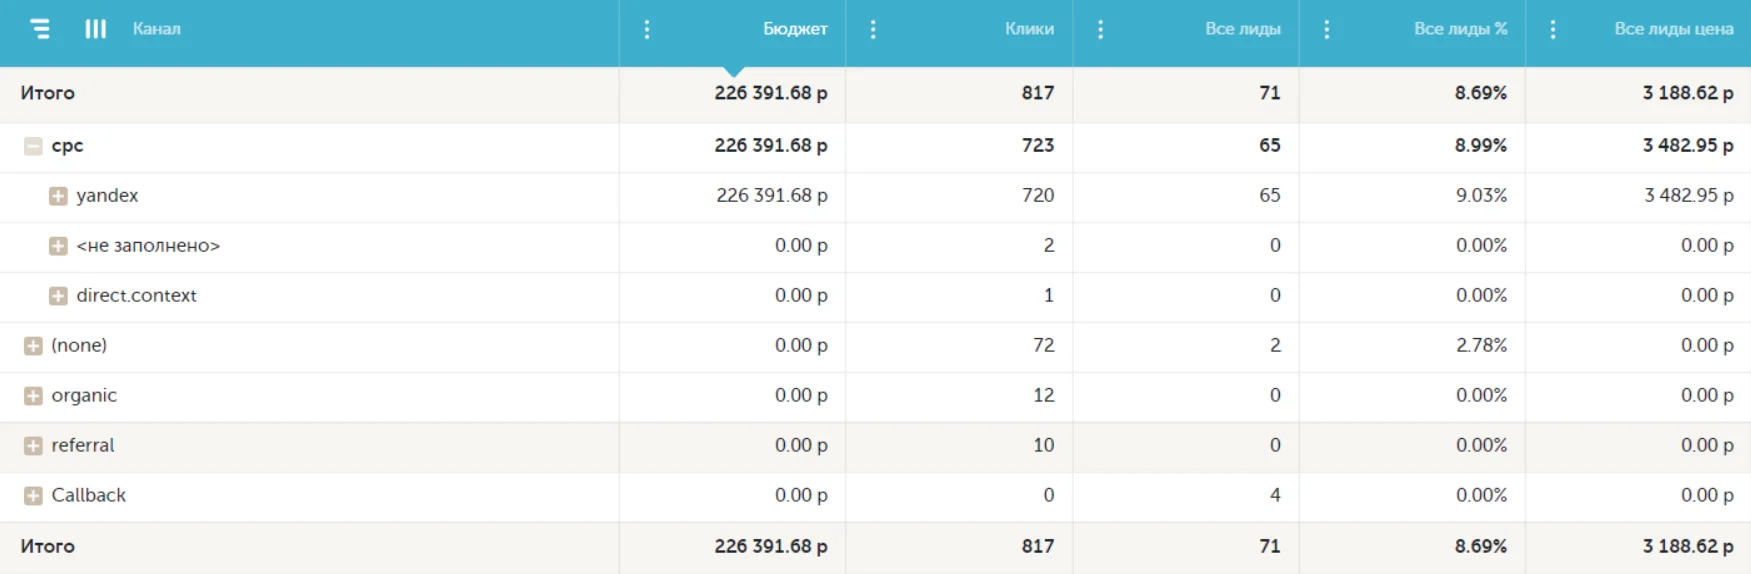Expand the direct.context row

pos(58,296)
